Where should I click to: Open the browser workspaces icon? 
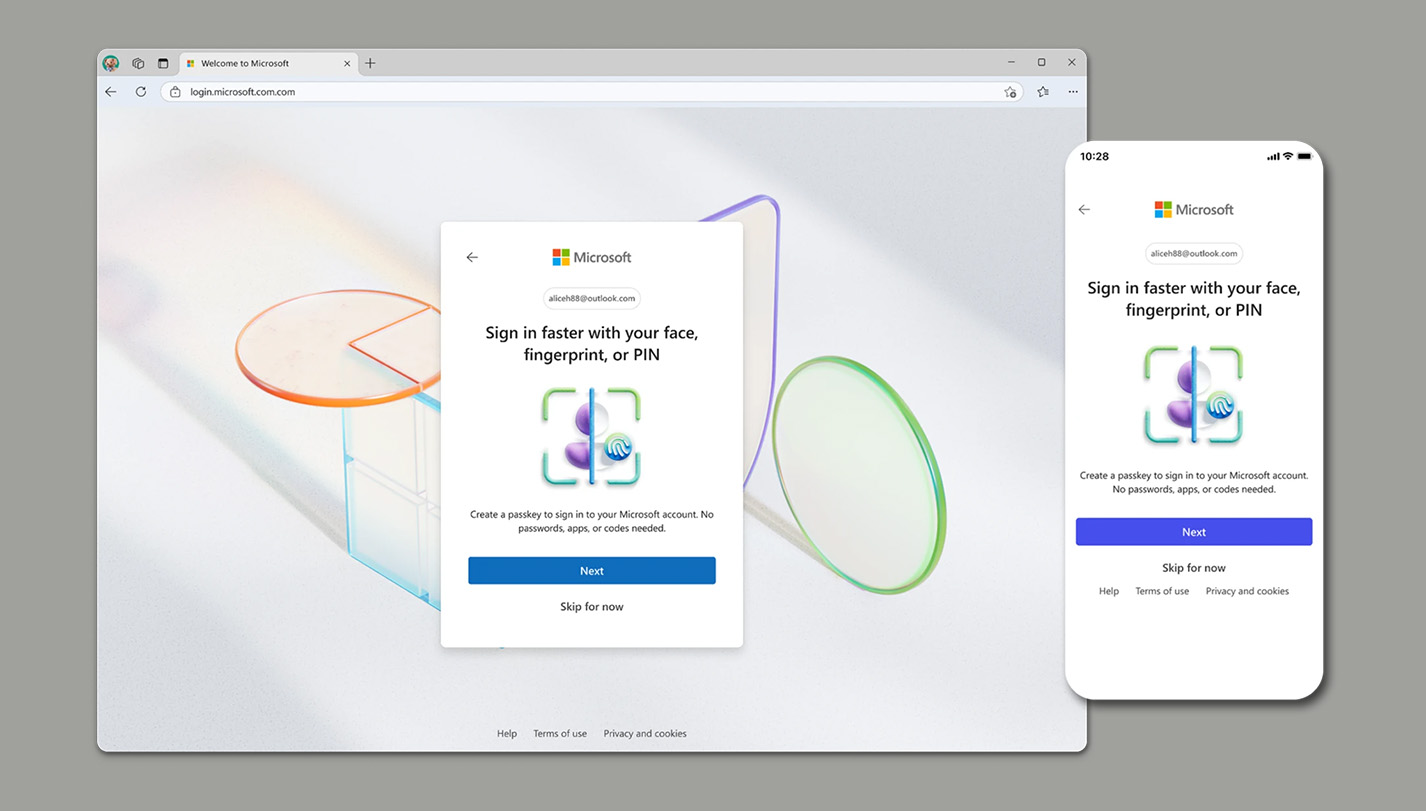point(138,63)
